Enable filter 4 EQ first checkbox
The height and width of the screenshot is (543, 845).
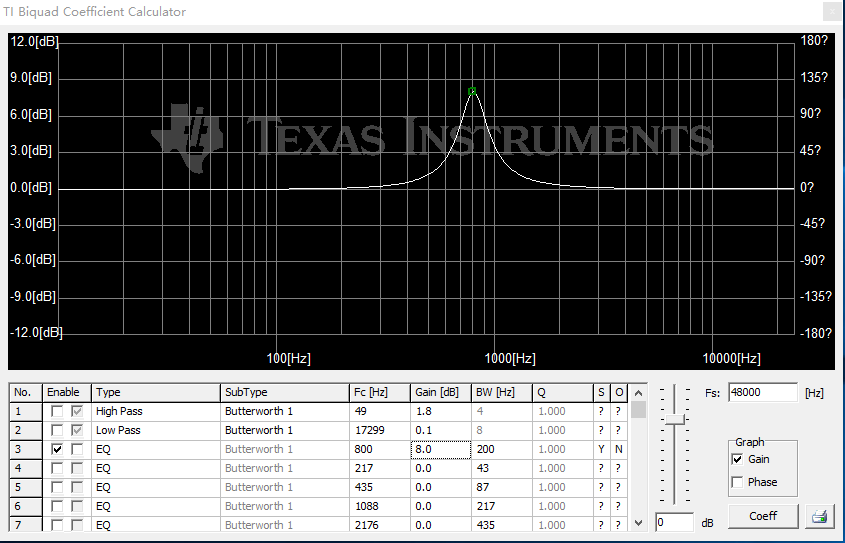57,469
